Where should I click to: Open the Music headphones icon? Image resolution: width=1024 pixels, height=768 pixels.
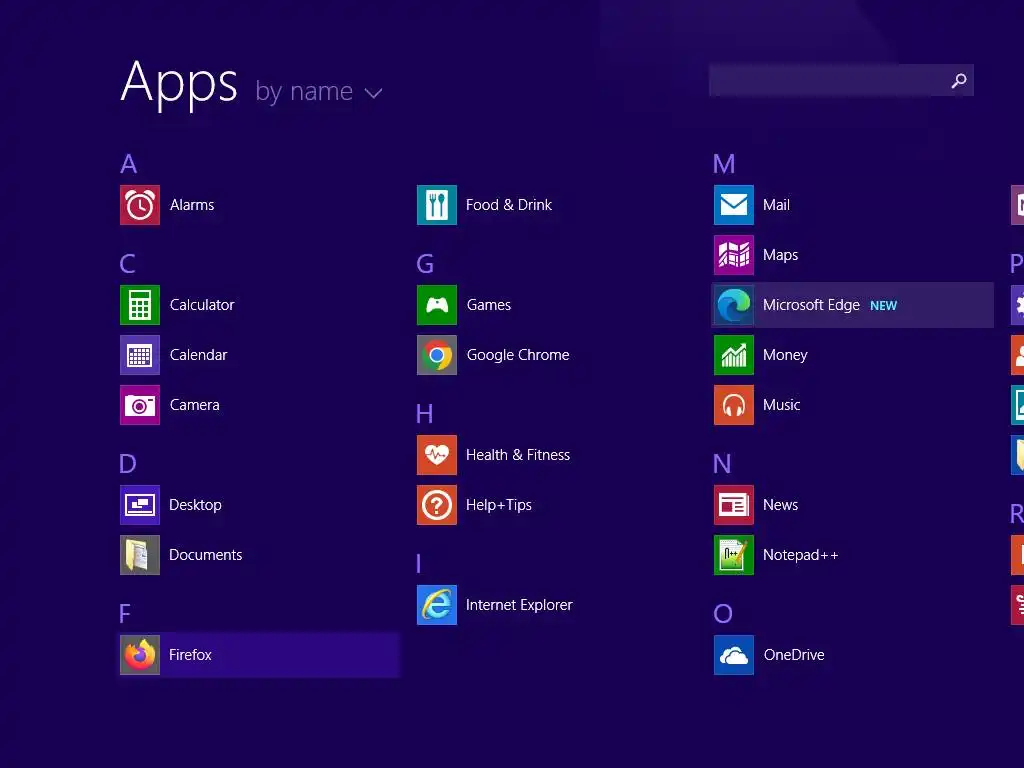(x=734, y=405)
